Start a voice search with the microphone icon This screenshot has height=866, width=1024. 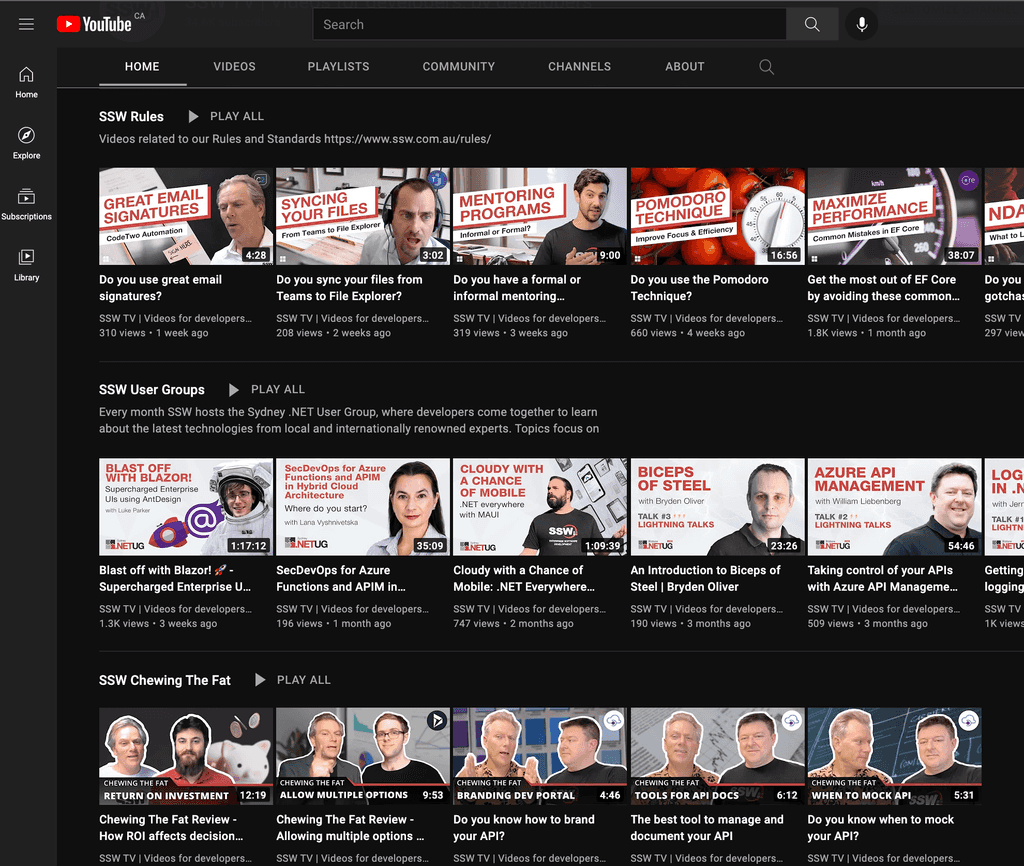pos(861,24)
